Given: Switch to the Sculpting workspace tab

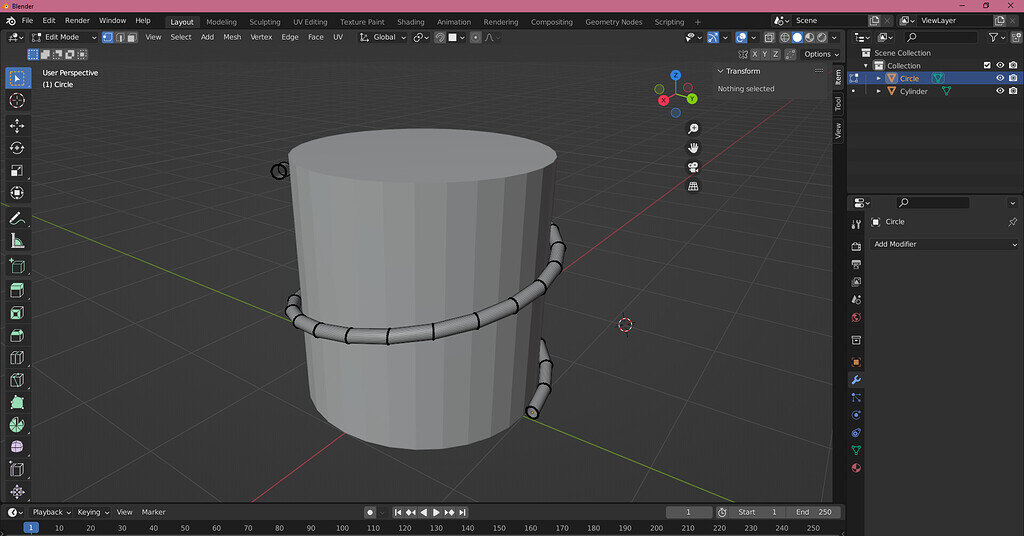Looking at the screenshot, I should [265, 22].
